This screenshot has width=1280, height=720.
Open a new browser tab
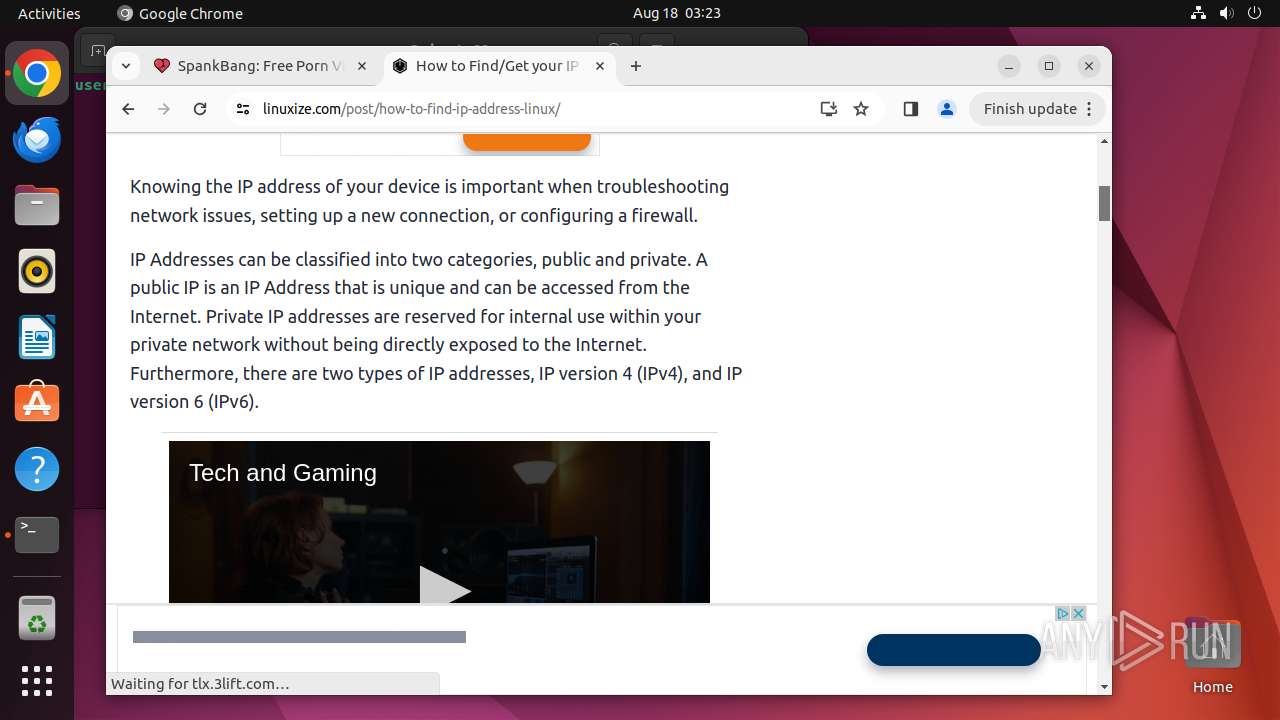pos(636,66)
